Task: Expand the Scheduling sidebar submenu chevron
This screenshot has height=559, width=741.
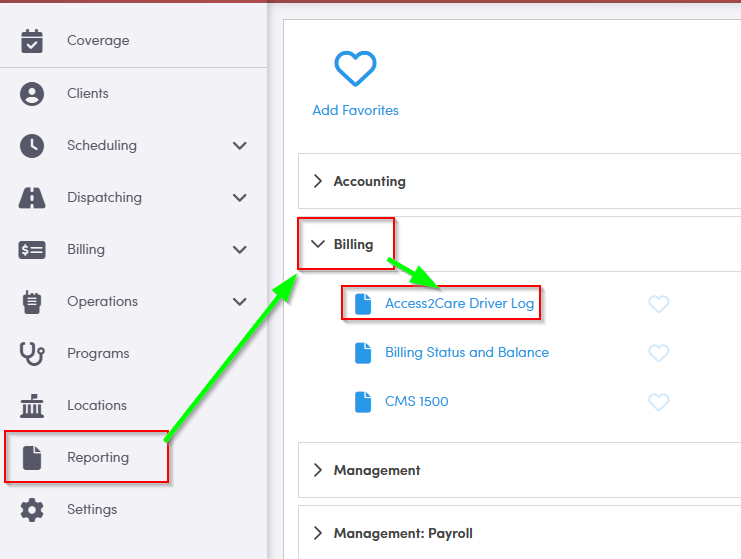Action: point(239,146)
